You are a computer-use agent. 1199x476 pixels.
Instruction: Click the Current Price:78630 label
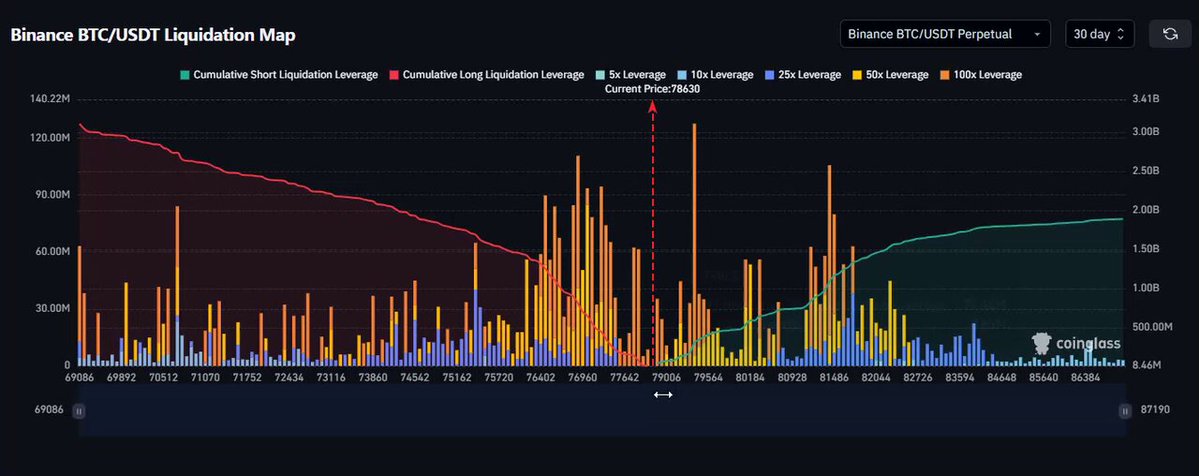652,89
